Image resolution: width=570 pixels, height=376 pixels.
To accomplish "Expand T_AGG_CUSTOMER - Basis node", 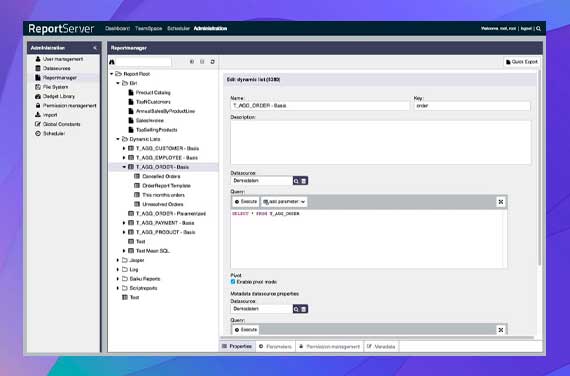I will click(124, 148).
